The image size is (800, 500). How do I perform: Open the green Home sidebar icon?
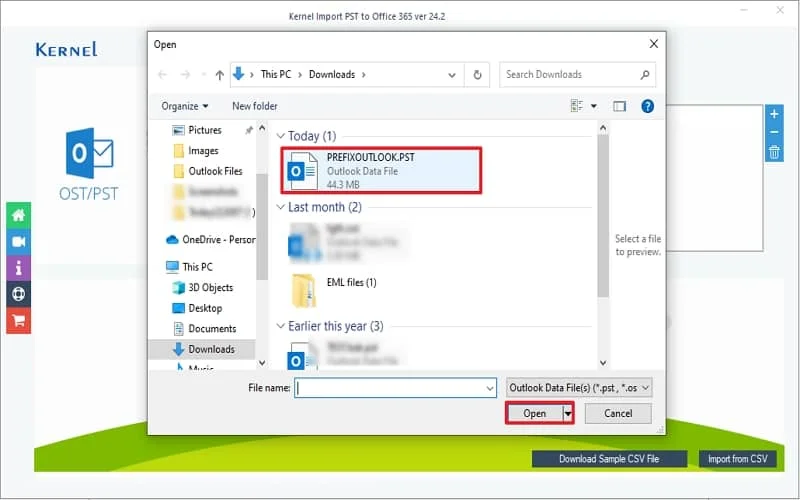coord(18,215)
